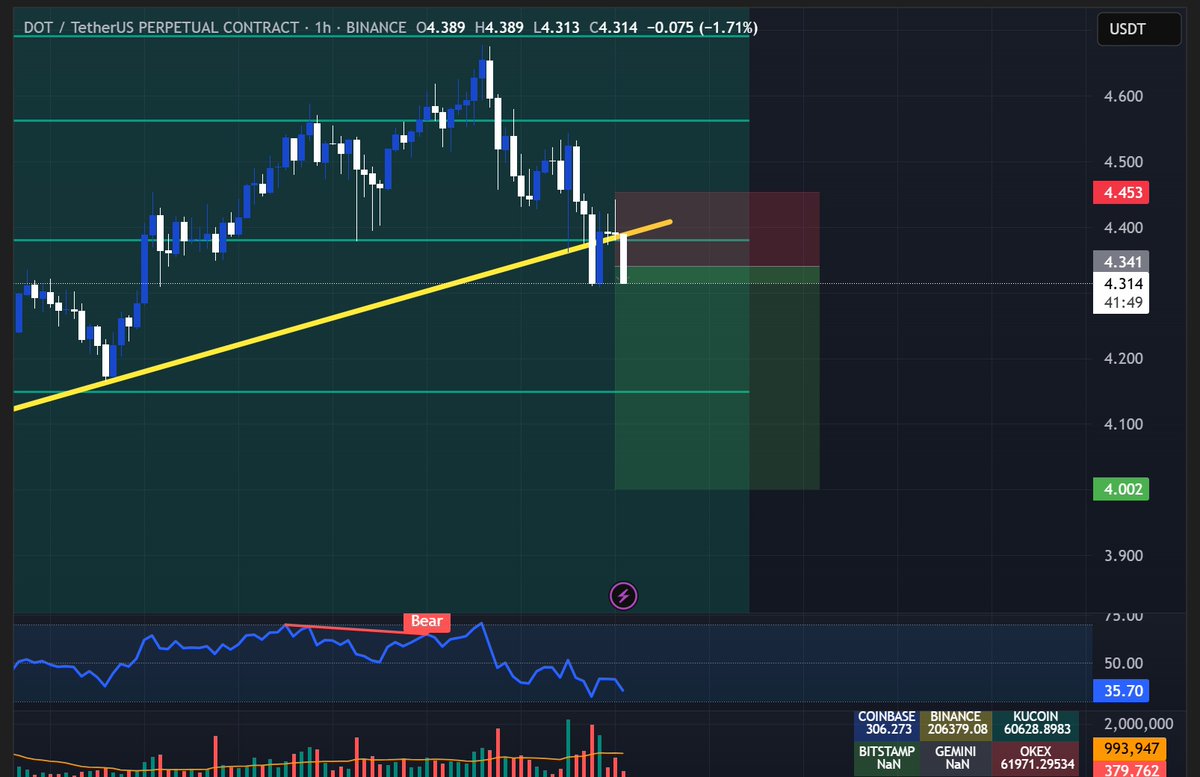Click the 4.100 price axis label

tap(1124, 424)
